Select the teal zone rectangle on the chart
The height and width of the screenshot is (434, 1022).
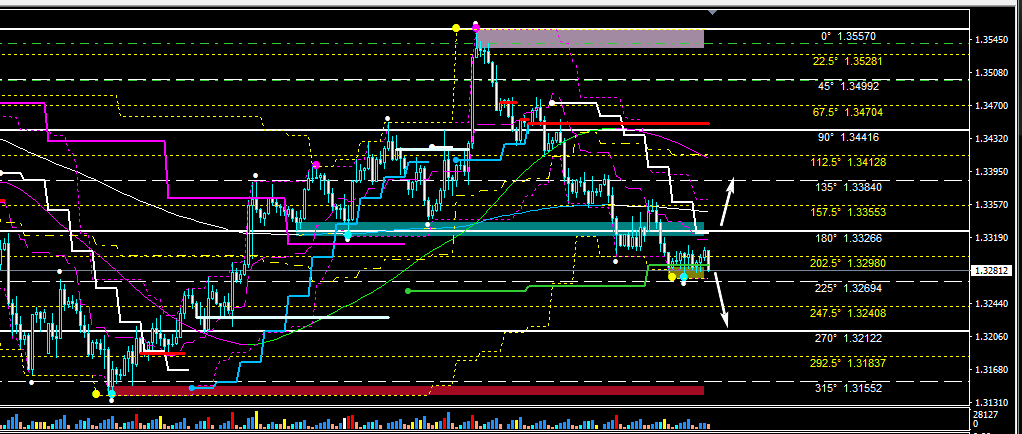(x=500, y=229)
